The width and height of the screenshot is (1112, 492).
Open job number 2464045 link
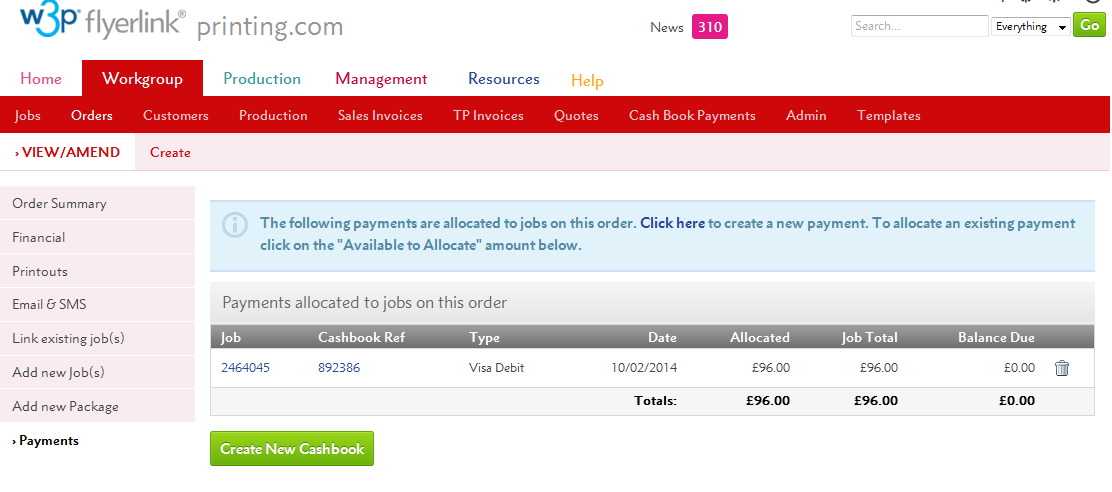tap(245, 368)
